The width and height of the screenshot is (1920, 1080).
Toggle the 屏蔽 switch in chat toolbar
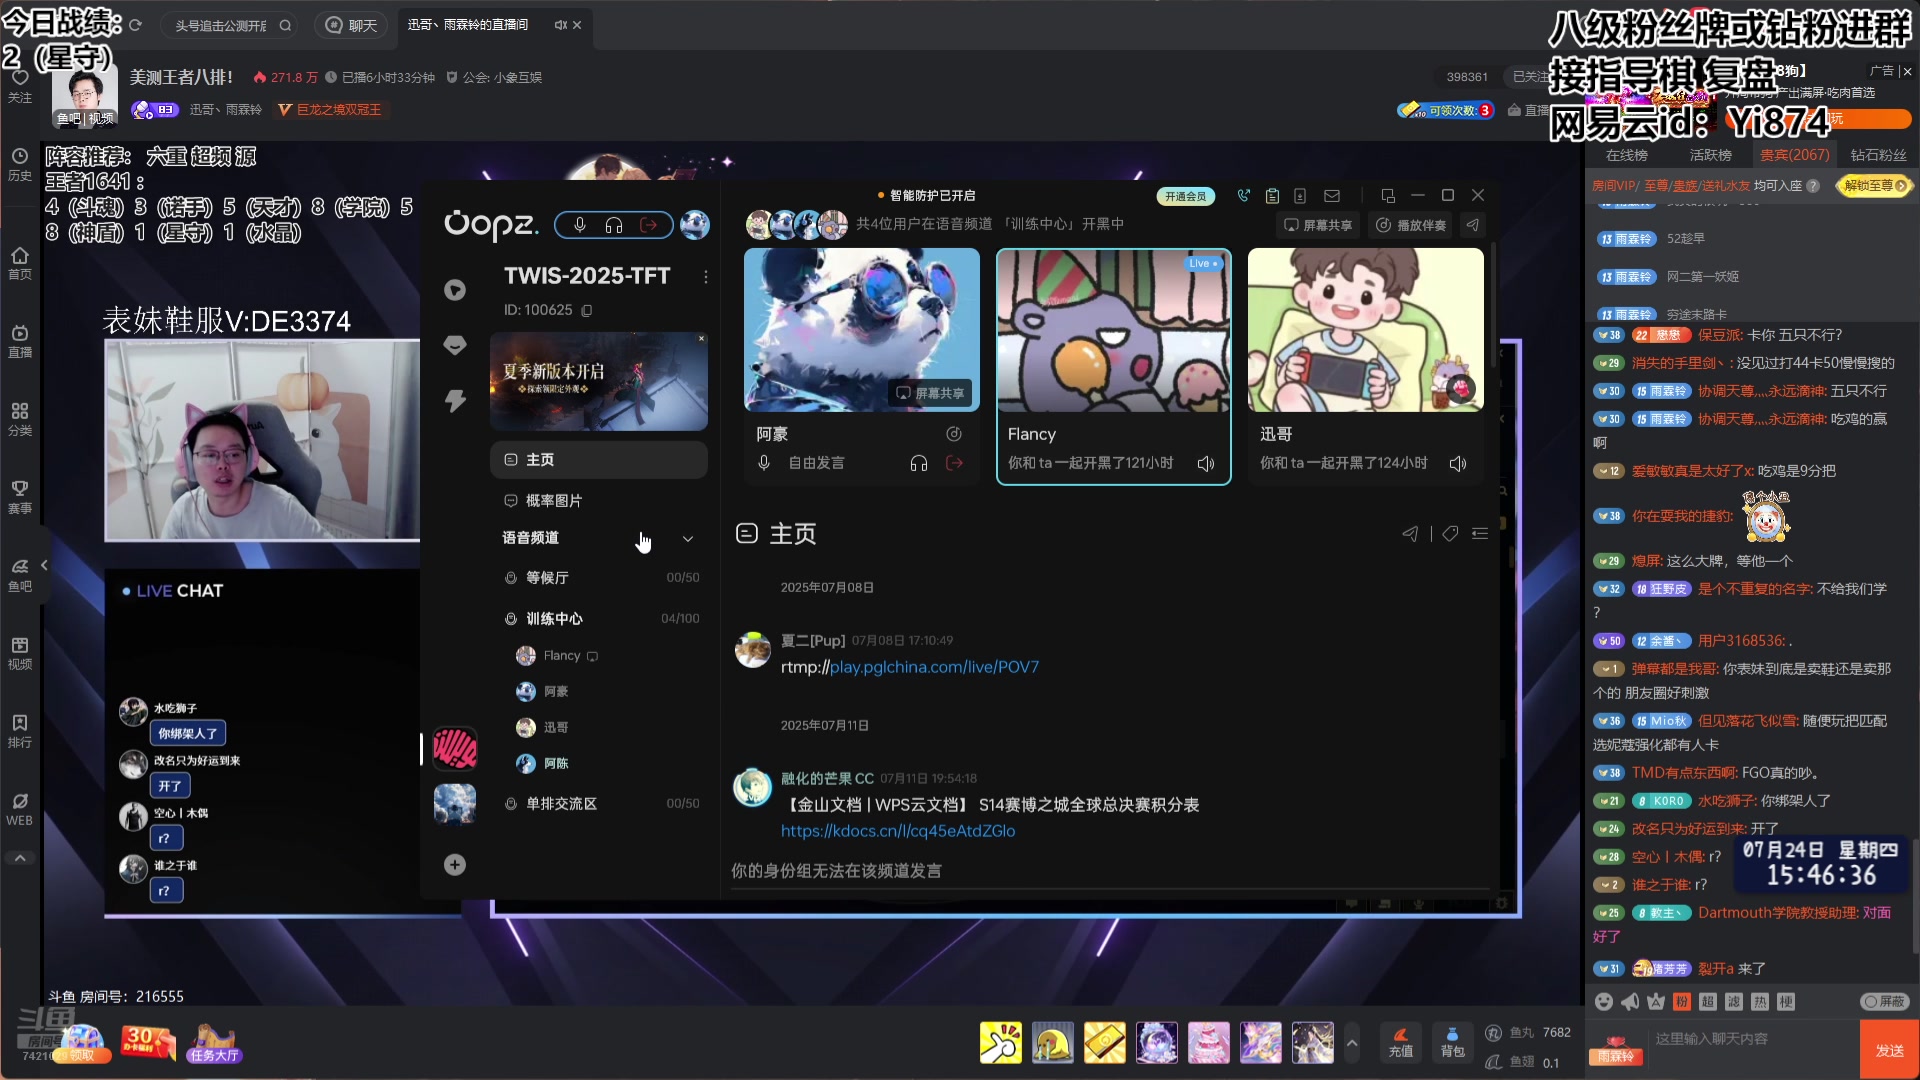pyautogui.click(x=1885, y=1002)
